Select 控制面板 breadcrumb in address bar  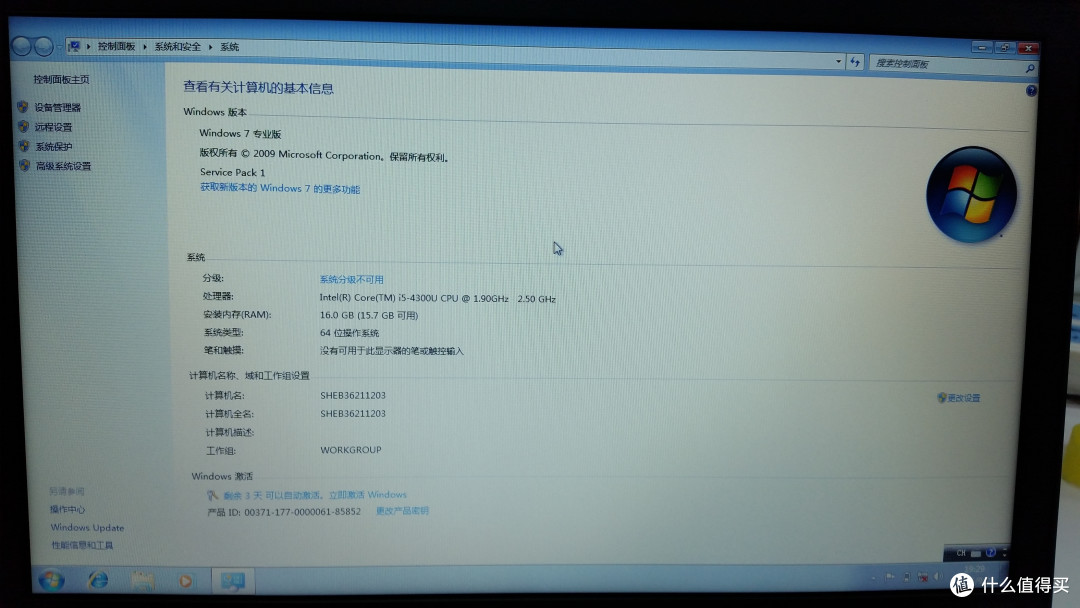116,46
